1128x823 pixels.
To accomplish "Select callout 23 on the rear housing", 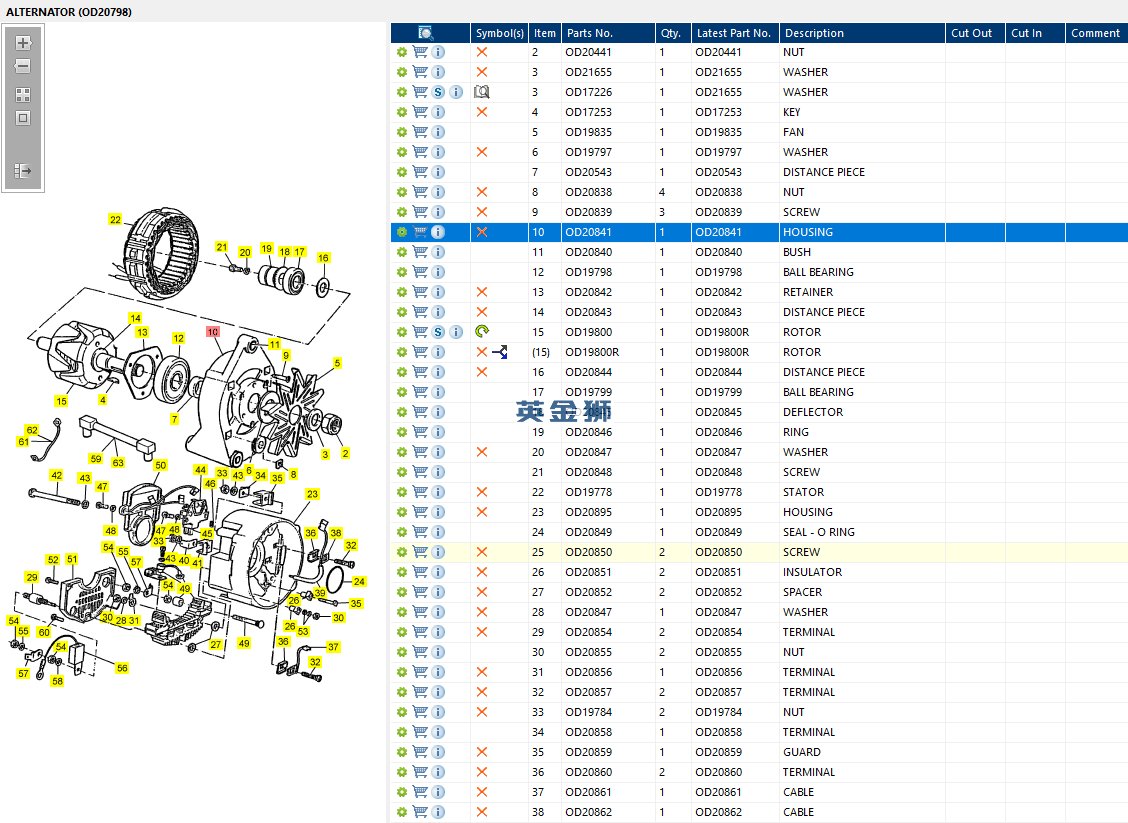I will click(312, 494).
